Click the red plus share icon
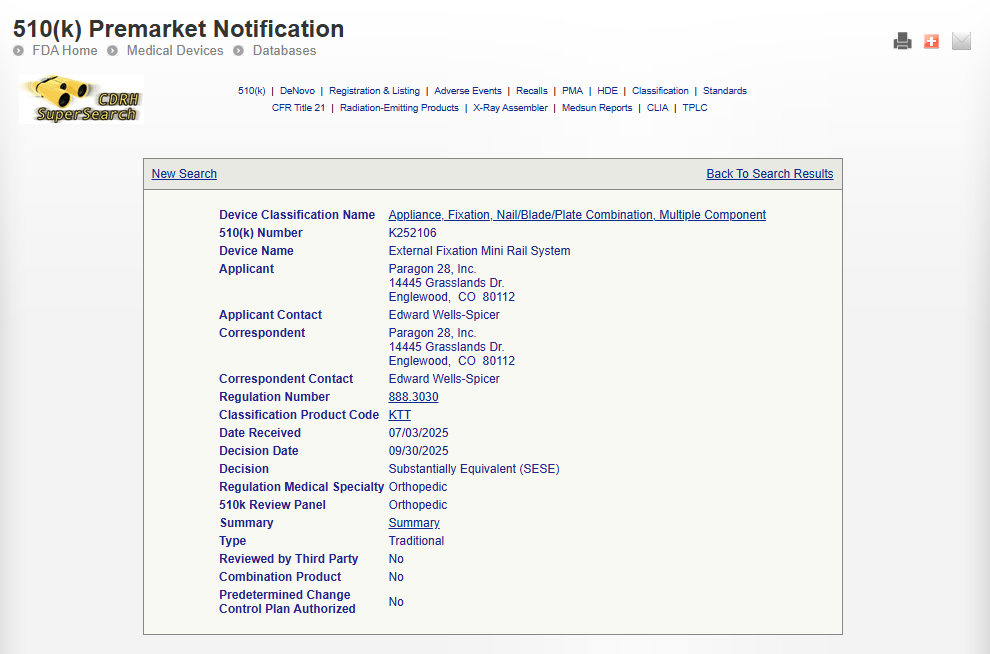This screenshot has height=654, width=990. 931,41
